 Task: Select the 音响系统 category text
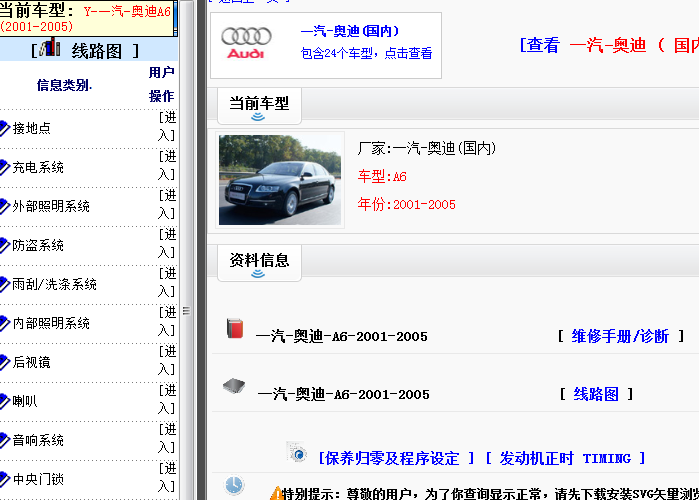click(38, 440)
